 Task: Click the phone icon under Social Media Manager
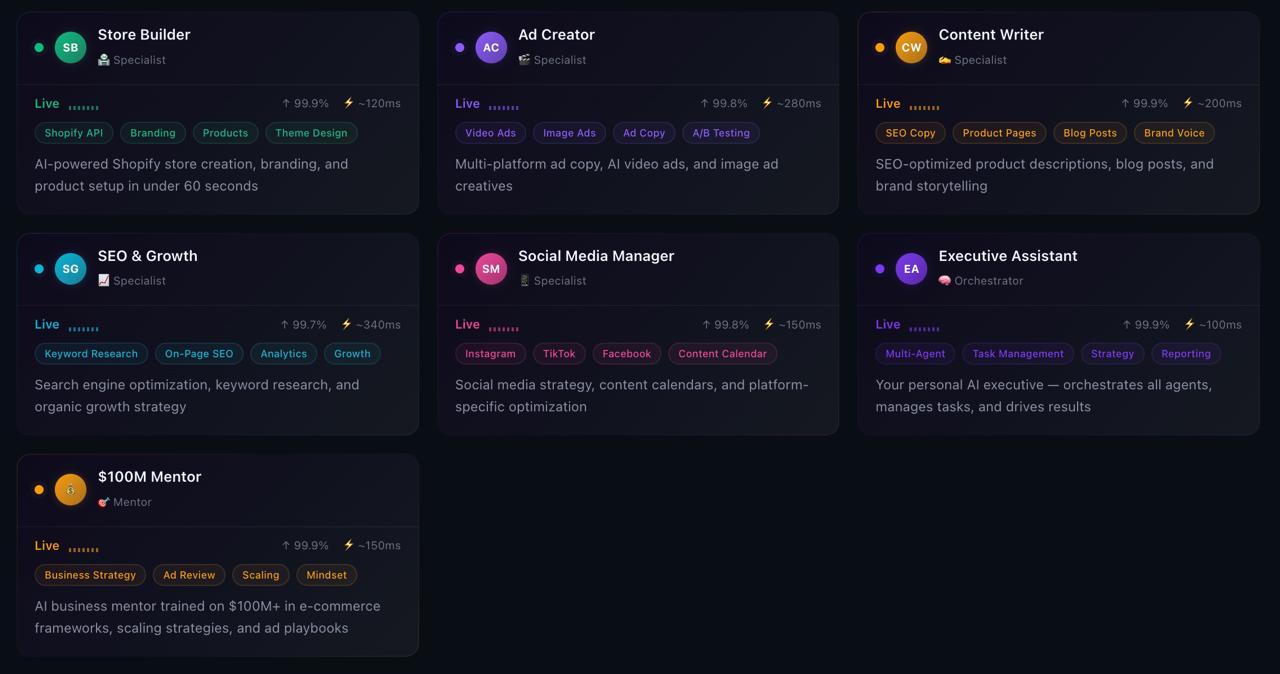[x=524, y=281]
